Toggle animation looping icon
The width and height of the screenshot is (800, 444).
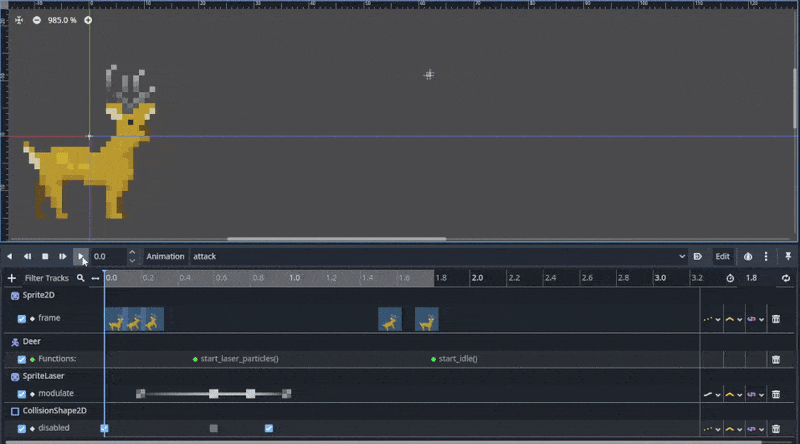[786, 278]
